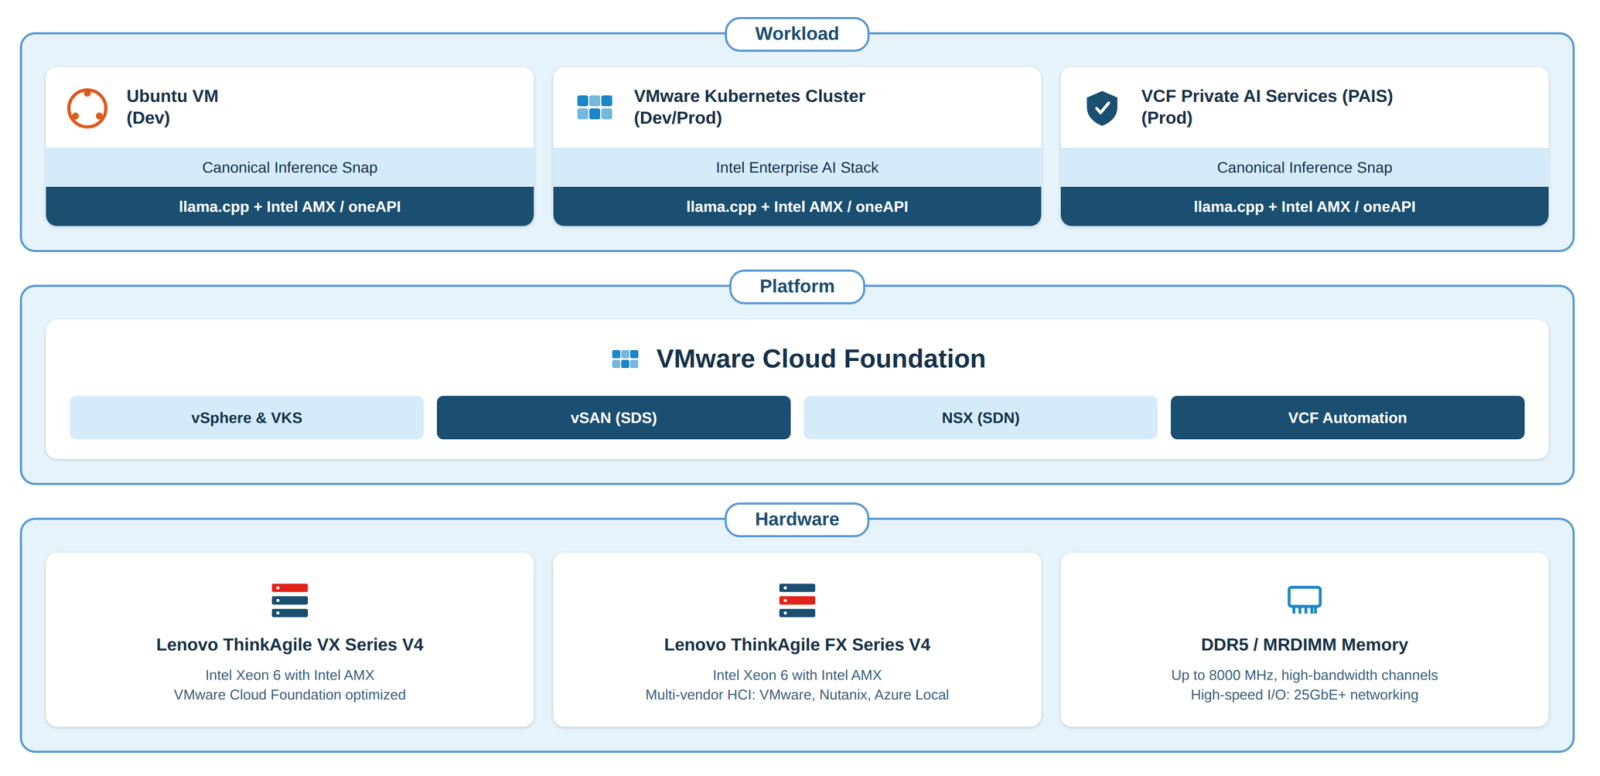Click the DDR5 memory chip icon
1600x776 pixels.
[x=1304, y=600]
